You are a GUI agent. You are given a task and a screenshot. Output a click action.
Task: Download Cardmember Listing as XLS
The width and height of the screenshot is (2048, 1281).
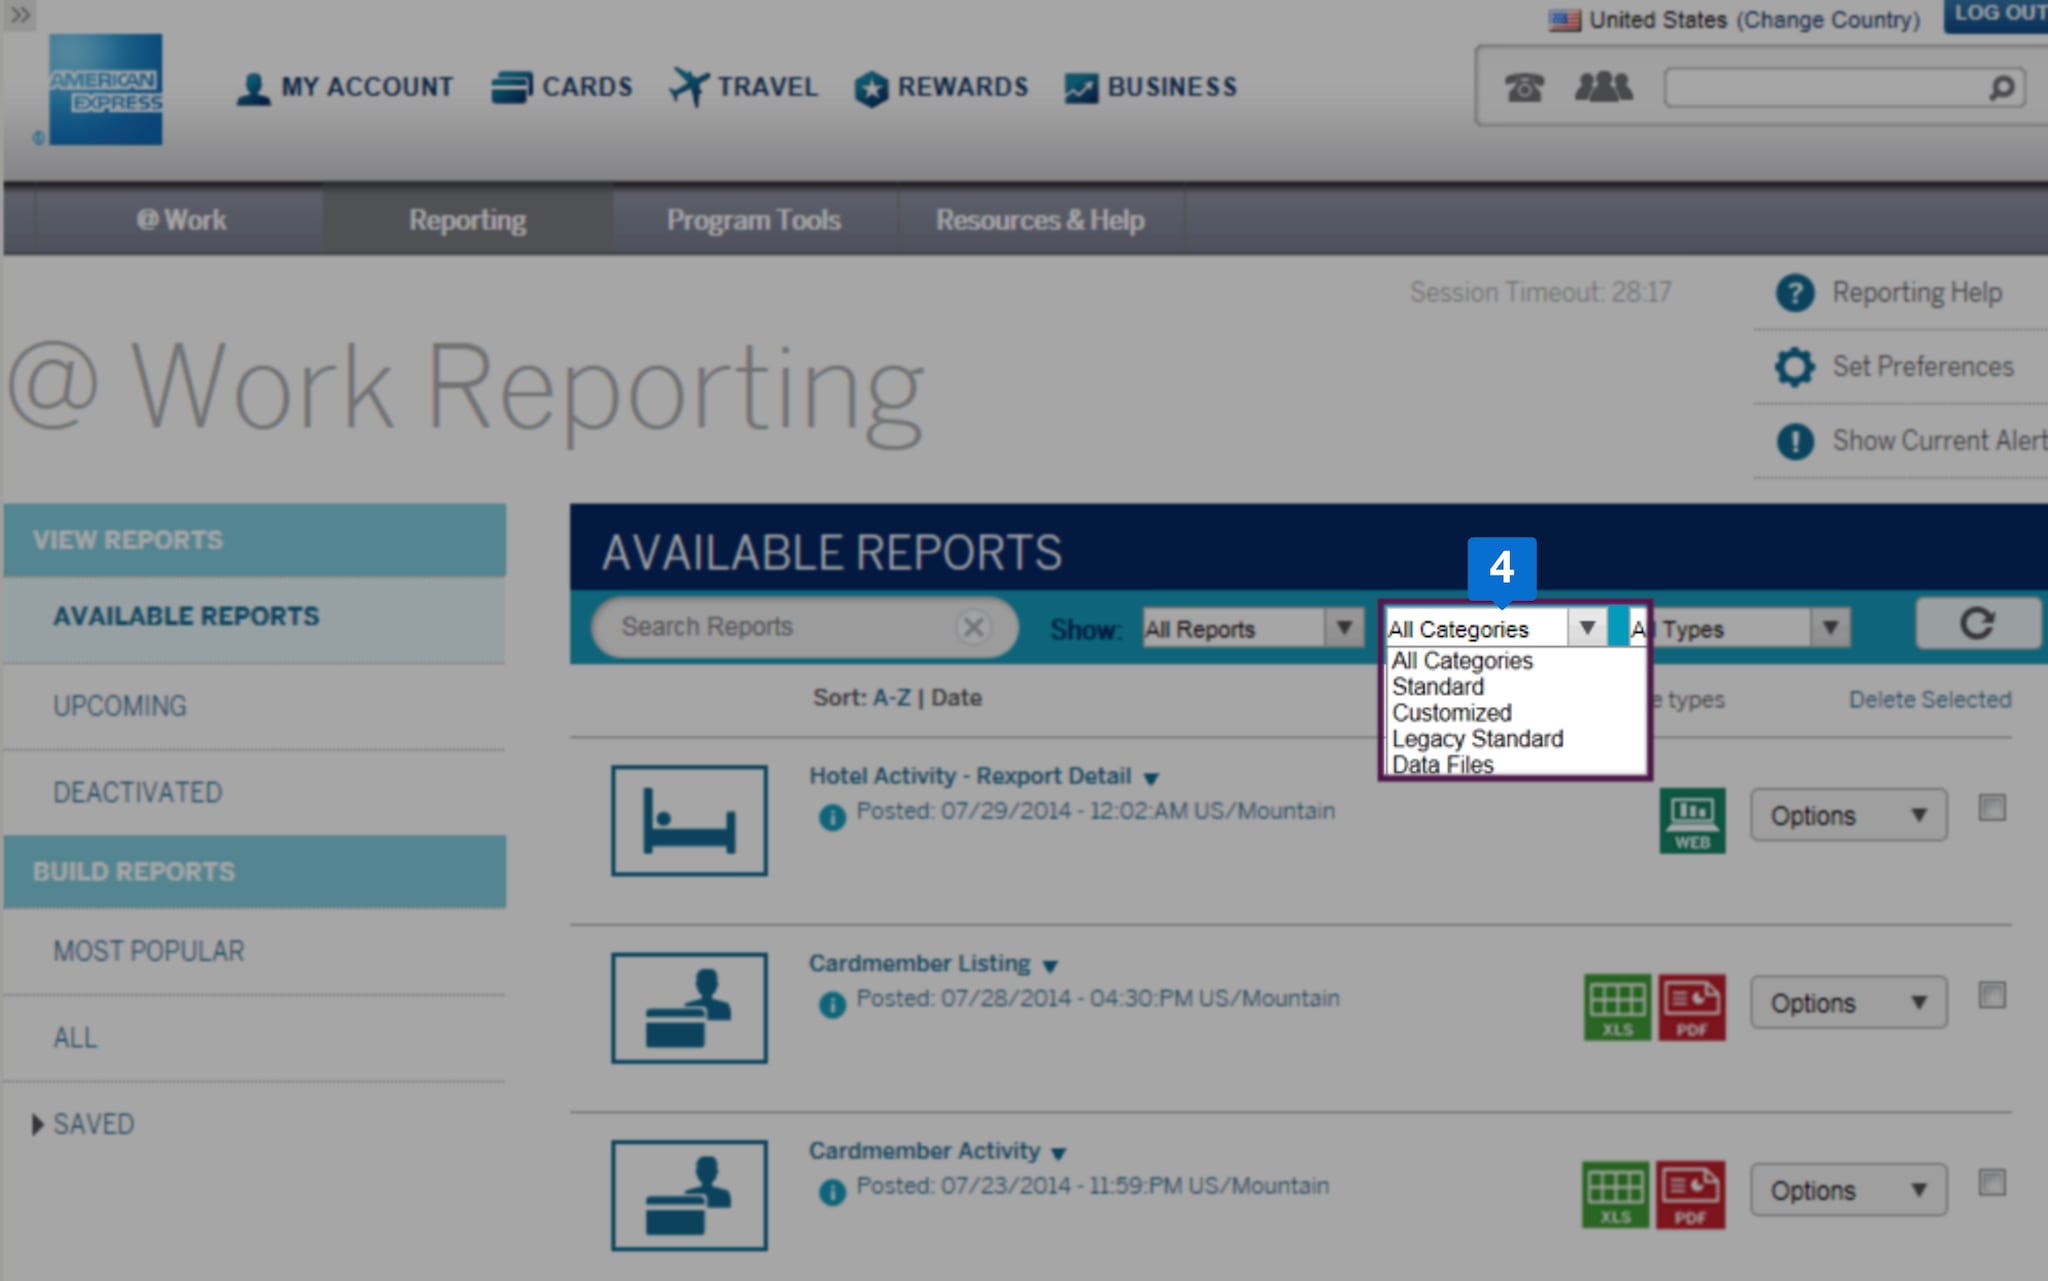pos(1616,1007)
